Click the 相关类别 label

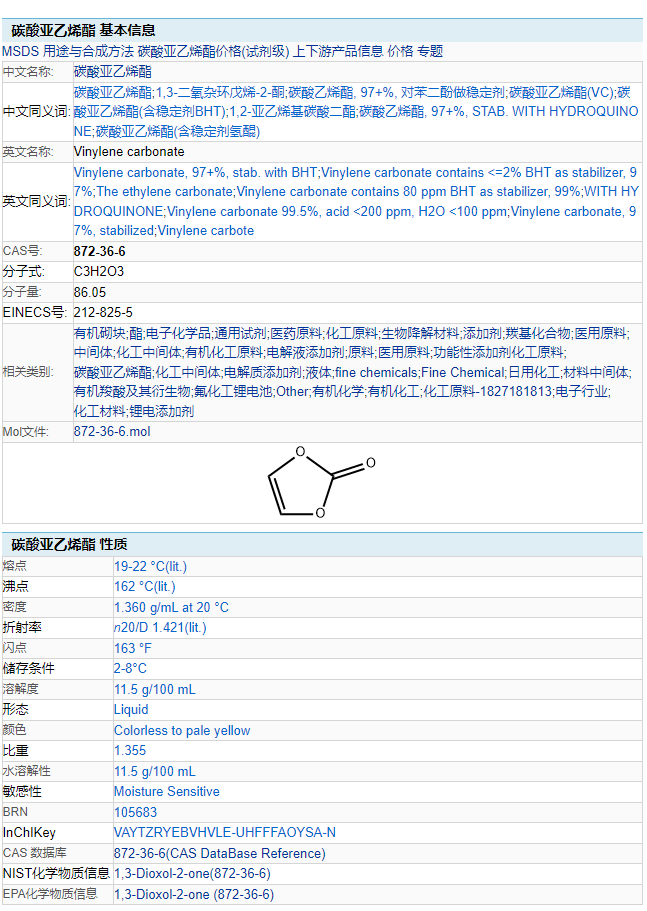28,372
